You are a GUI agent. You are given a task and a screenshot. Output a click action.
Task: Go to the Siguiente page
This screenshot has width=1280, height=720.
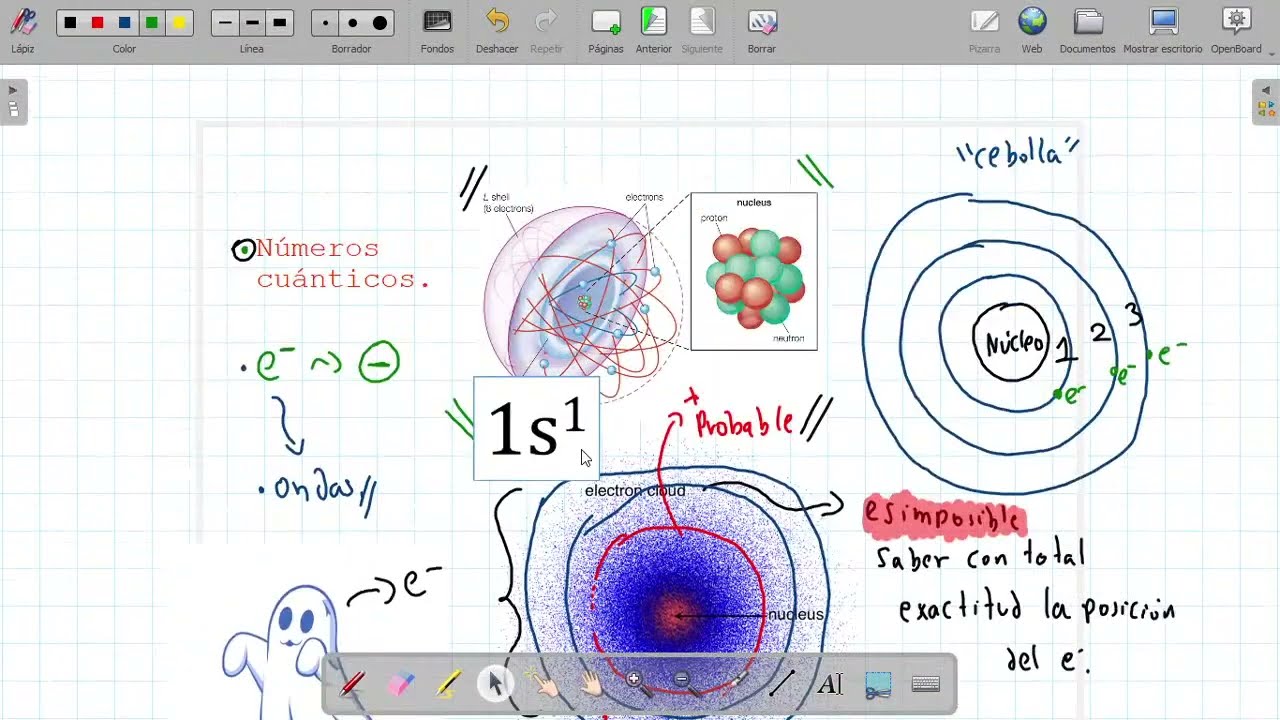tap(702, 30)
